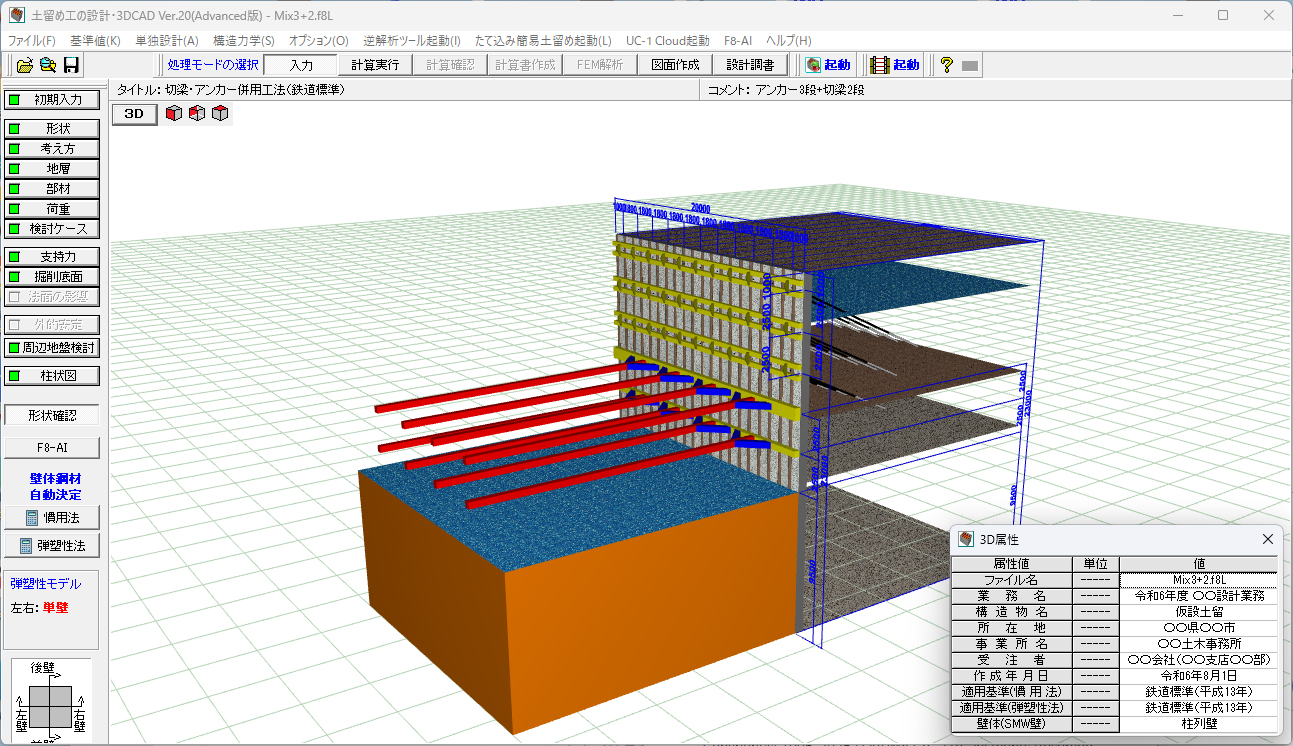Click the 3D属性 window icon
Image resolution: width=1293 pixels, height=746 pixels.
coord(966,539)
